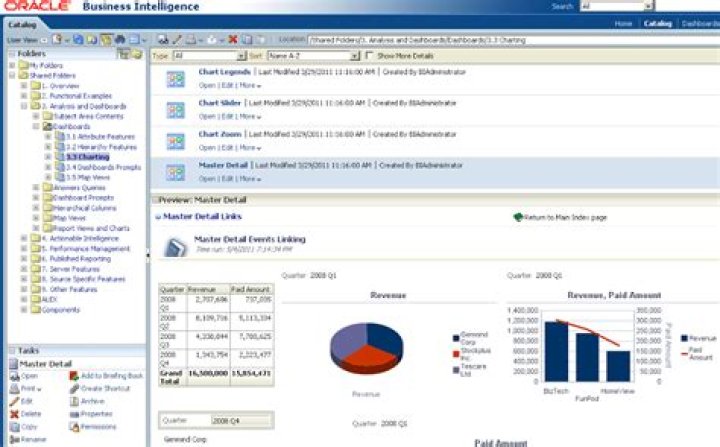The width and height of the screenshot is (720, 447).
Task: Click the Return to Main Index page link
Action: click(x=565, y=217)
